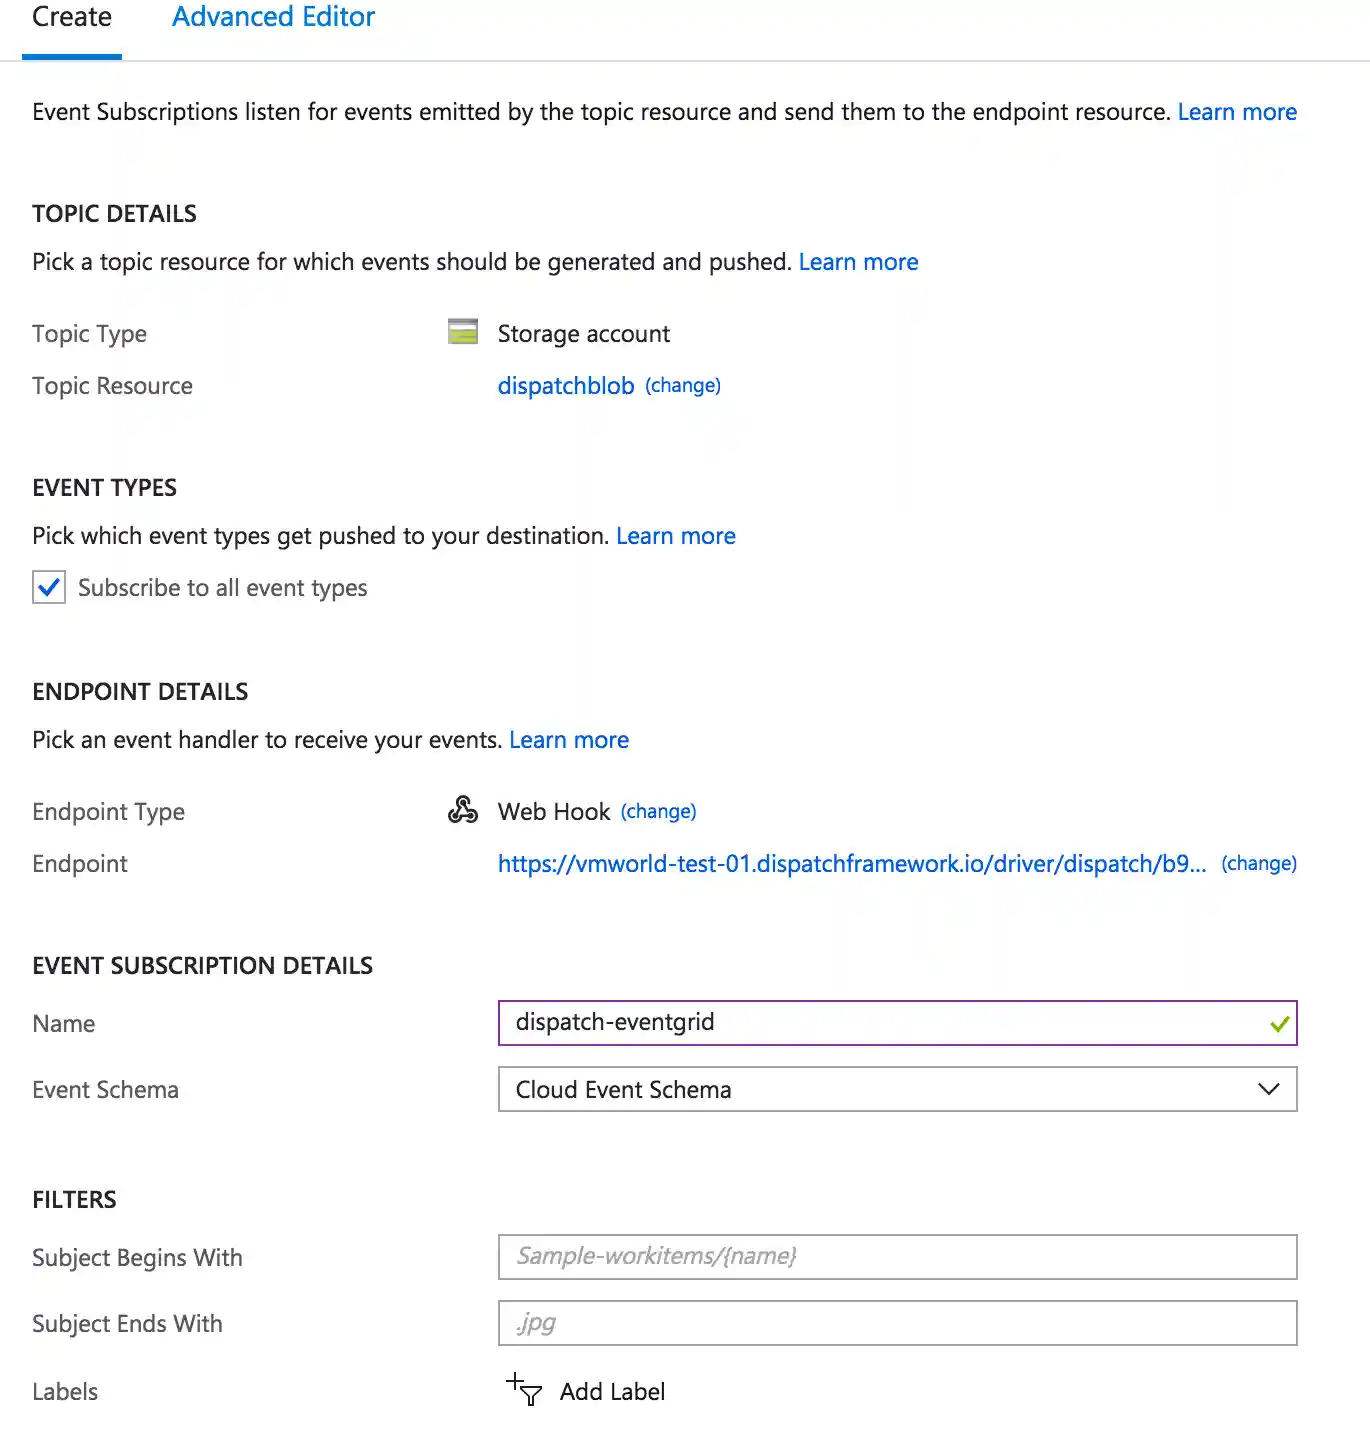Focus the Subject Begins With field
1370x1442 pixels.
pos(896,1257)
